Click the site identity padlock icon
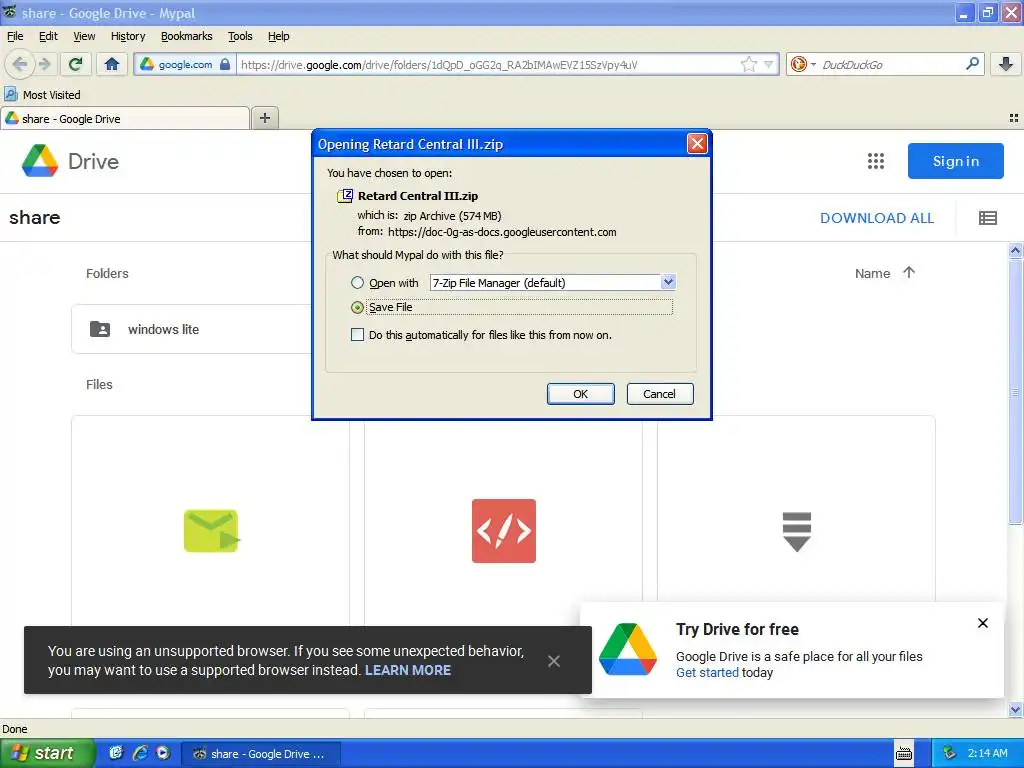Screen dimensions: 1024x768 pos(225,64)
